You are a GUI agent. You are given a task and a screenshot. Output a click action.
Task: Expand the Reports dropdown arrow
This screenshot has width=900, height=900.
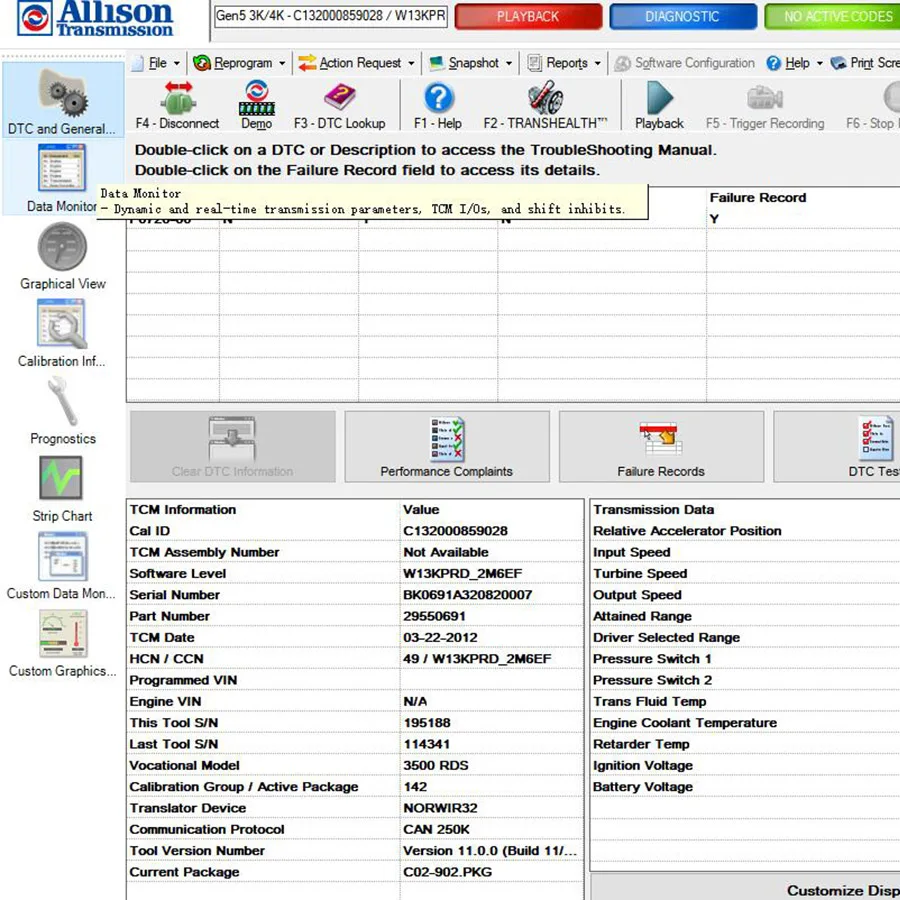598,63
